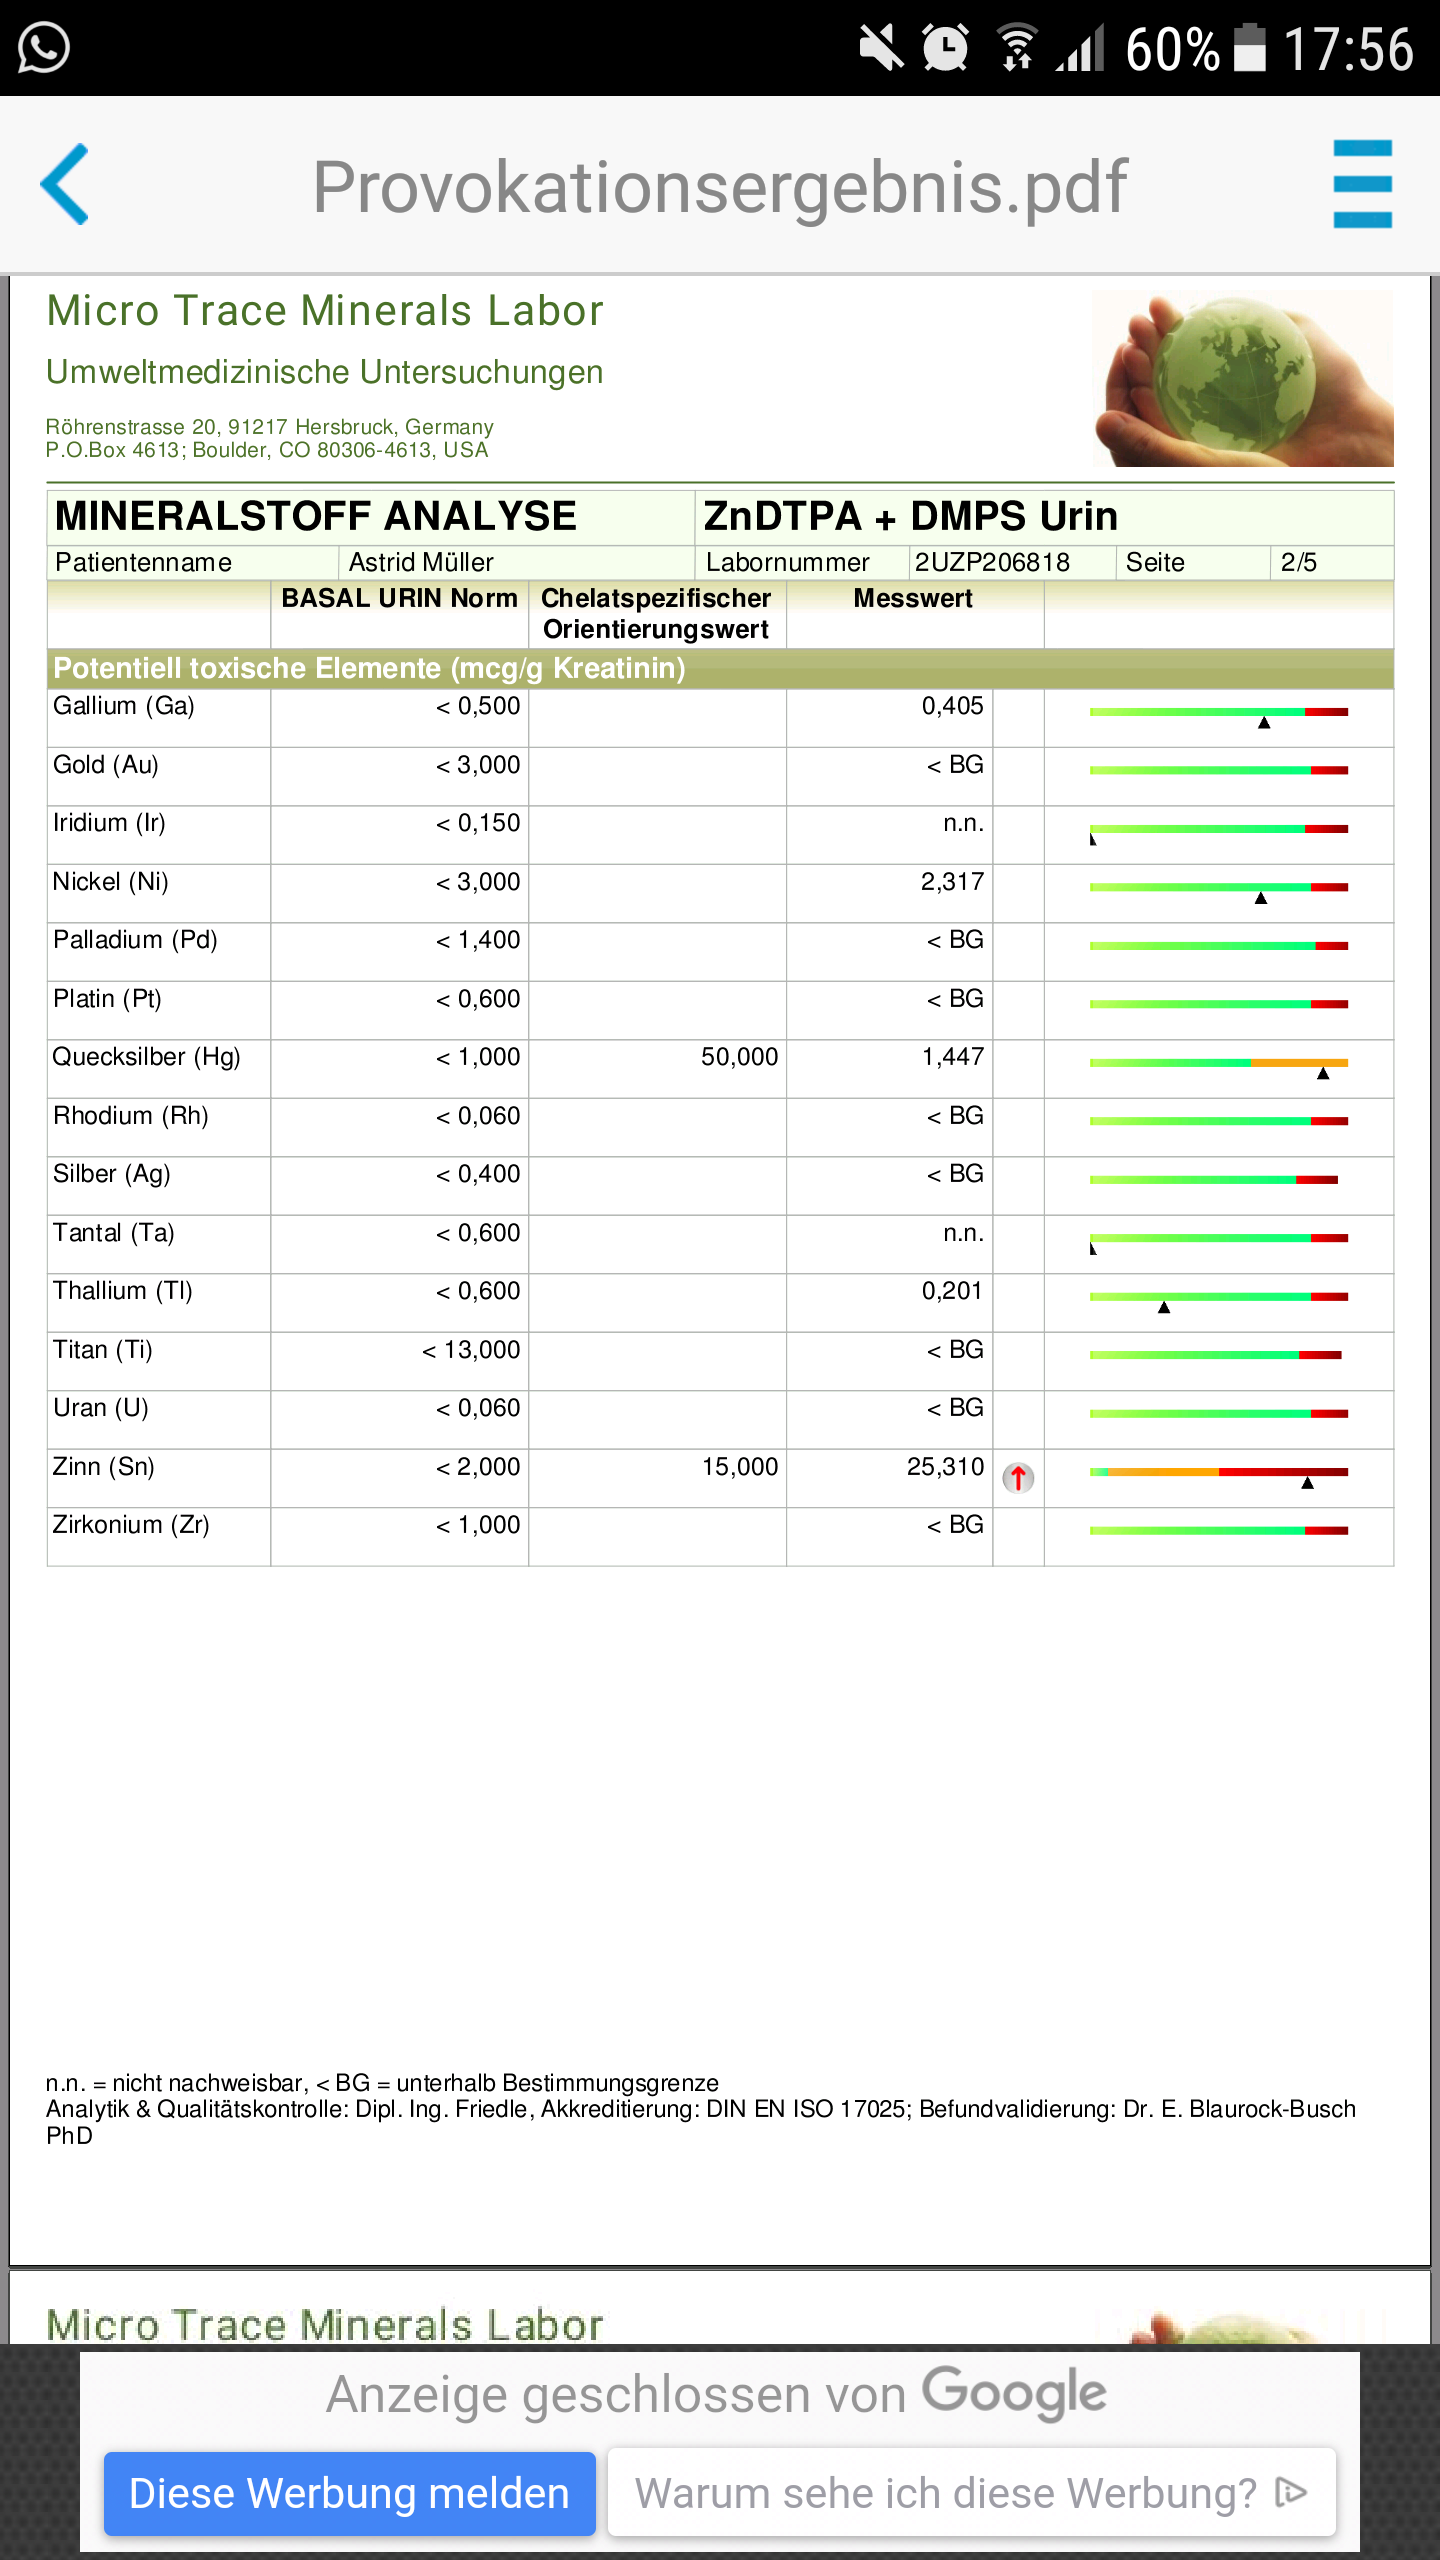Viewport: 1440px width, 2560px height.
Task: Tap the muted sound status icon
Action: (880, 48)
